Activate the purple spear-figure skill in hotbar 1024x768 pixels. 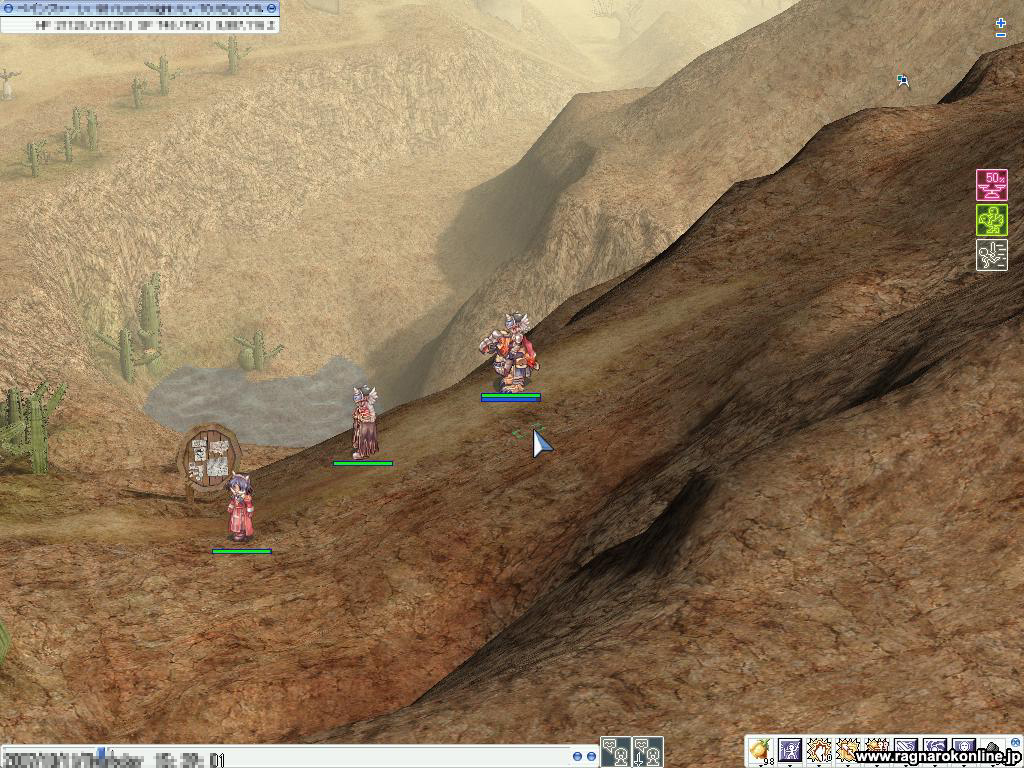pos(790,750)
